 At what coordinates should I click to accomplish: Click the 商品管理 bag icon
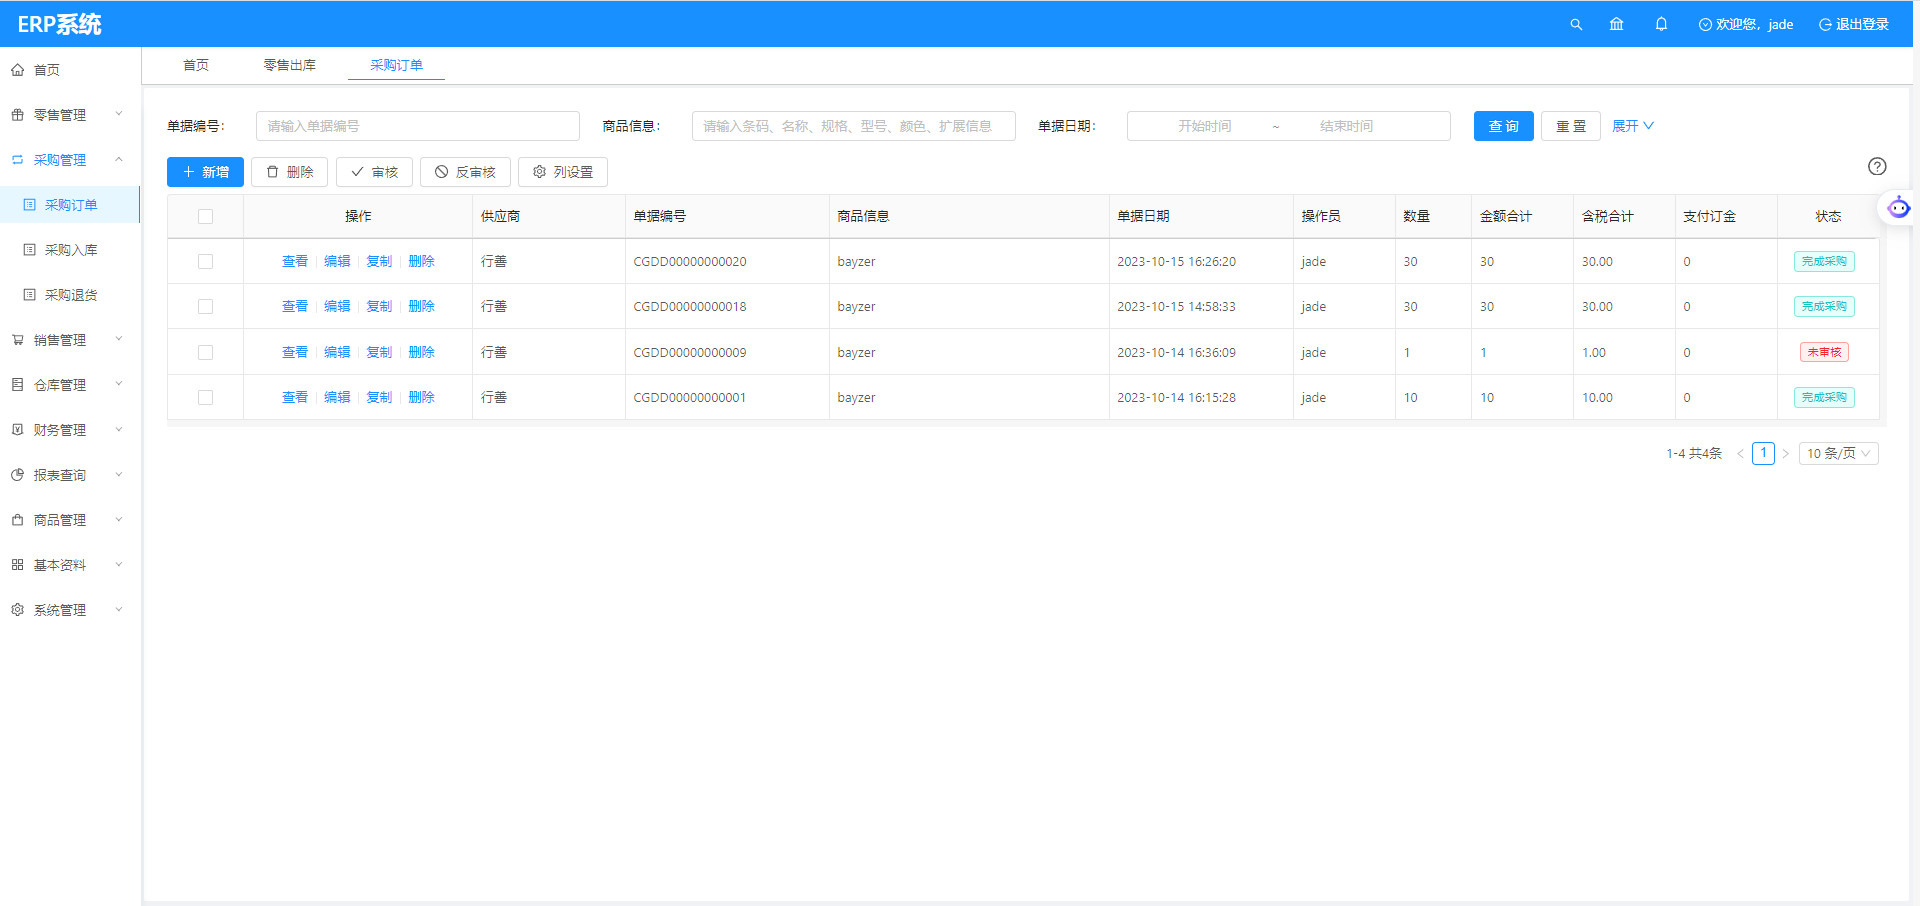[17, 520]
